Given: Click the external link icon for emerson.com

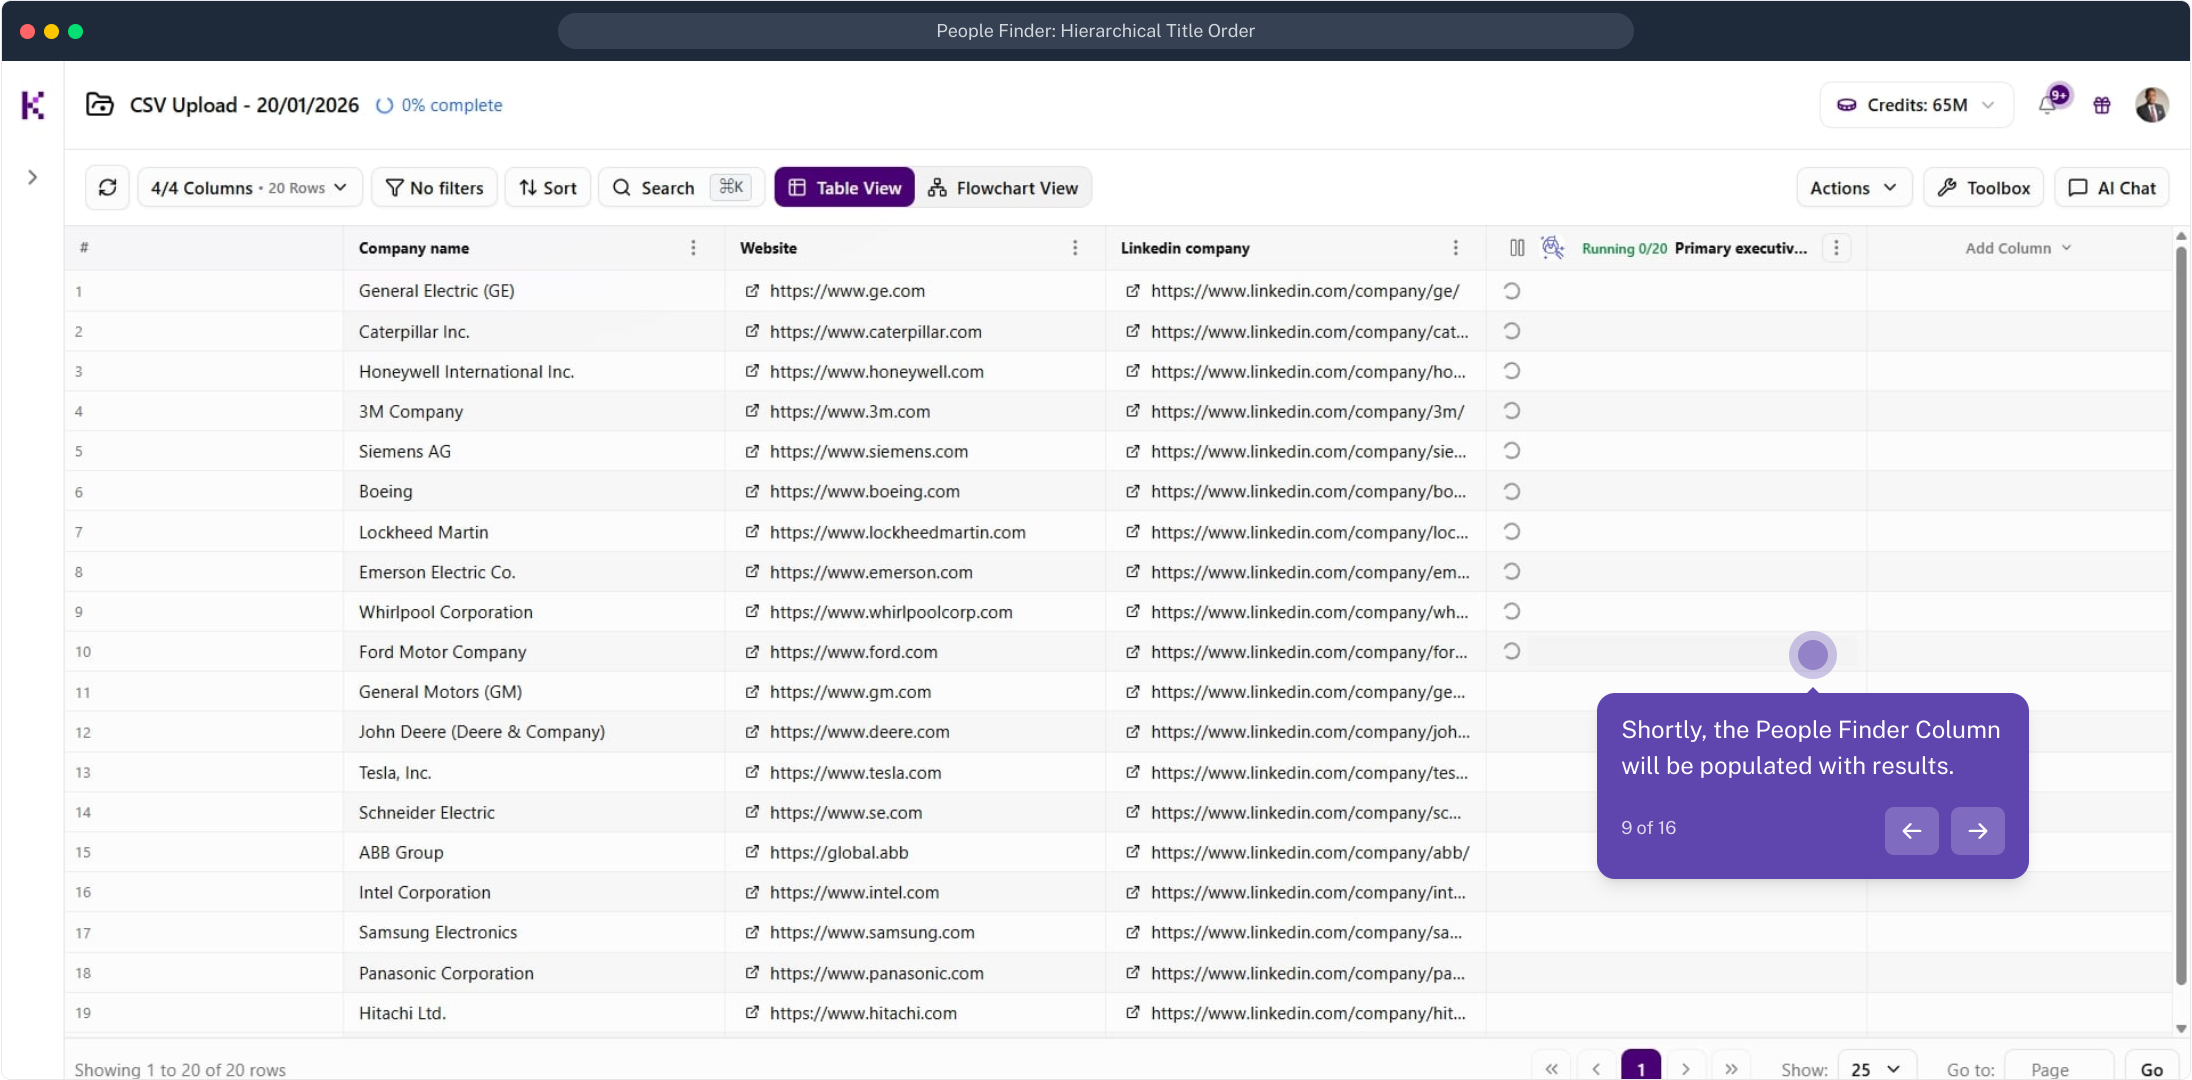Looking at the screenshot, I should pyautogui.click(x=752, y=572).
